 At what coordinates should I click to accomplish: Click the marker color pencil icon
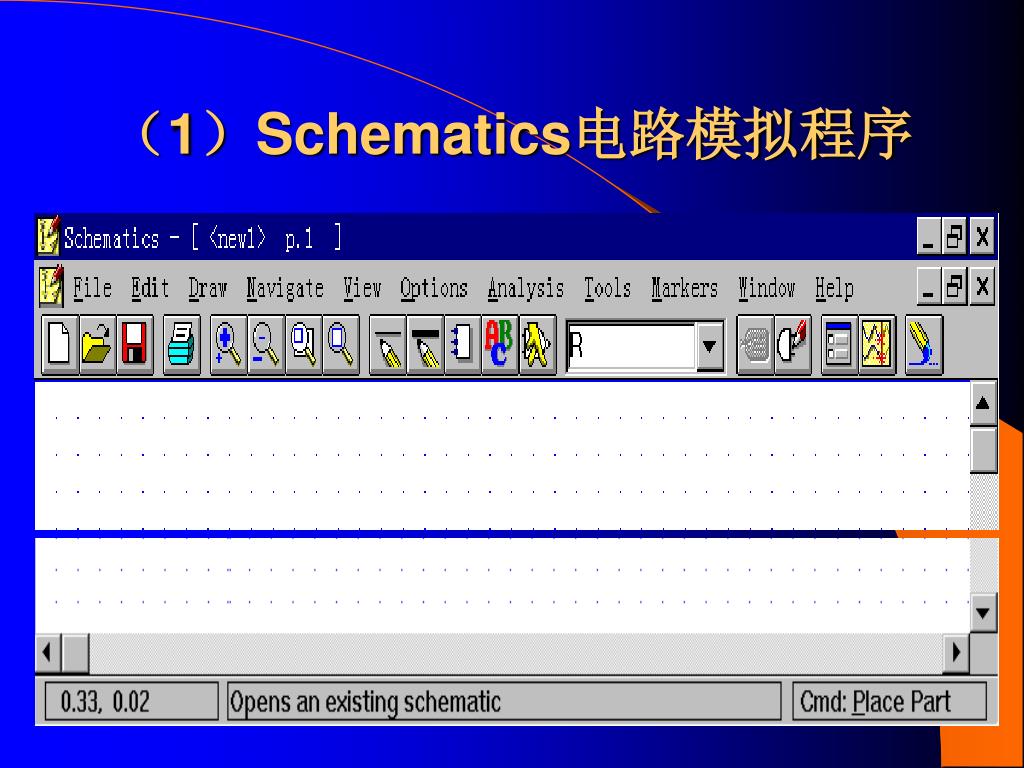(924, 344)
